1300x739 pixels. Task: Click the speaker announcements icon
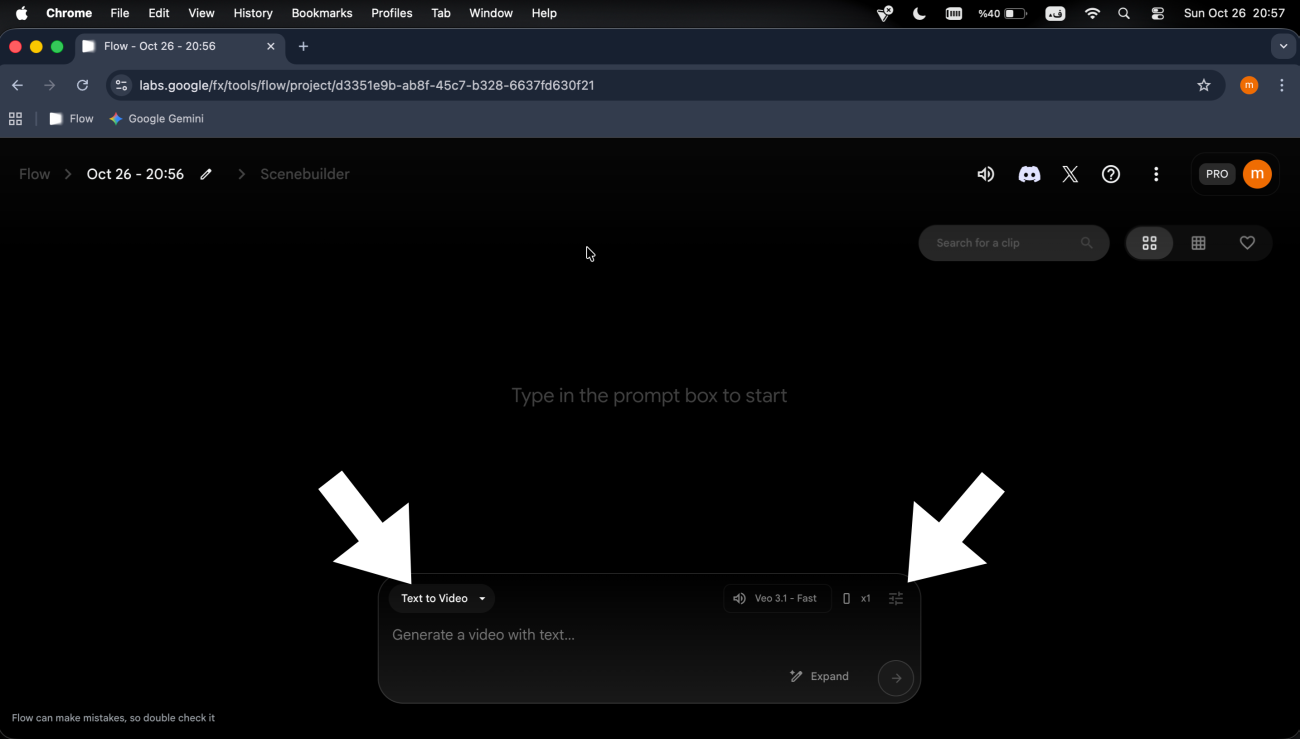pyautogui.click(x=986, y=174)
